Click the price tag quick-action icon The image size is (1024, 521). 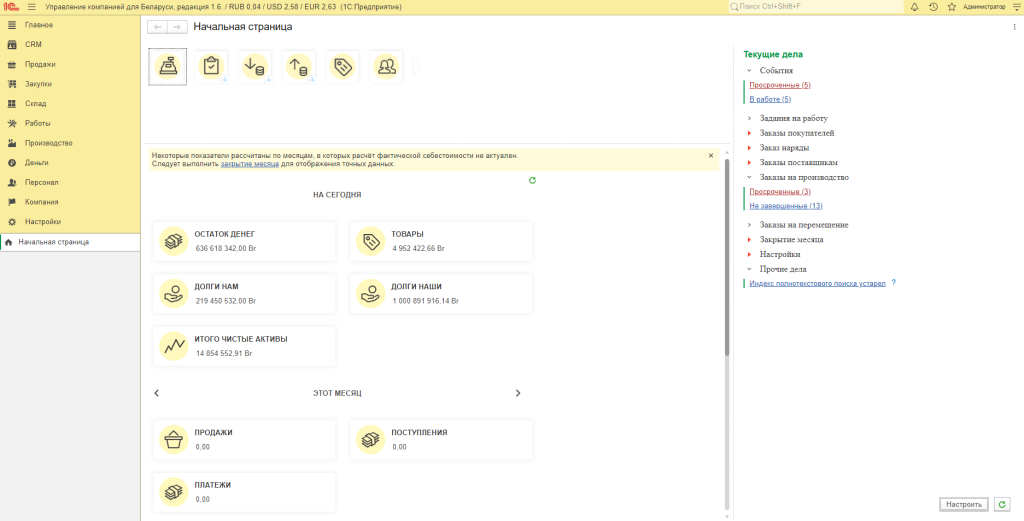point(343,66)
